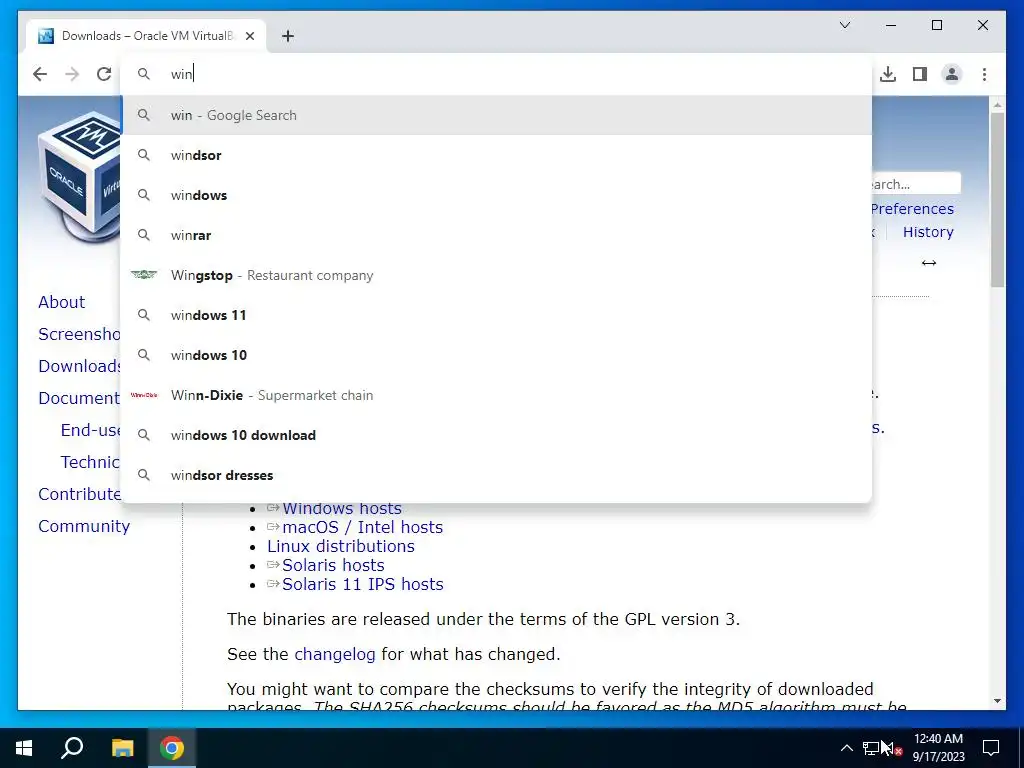
Task: Select the Downloads – Oracle VM VirtualBox tab
Action: point(146,36)
